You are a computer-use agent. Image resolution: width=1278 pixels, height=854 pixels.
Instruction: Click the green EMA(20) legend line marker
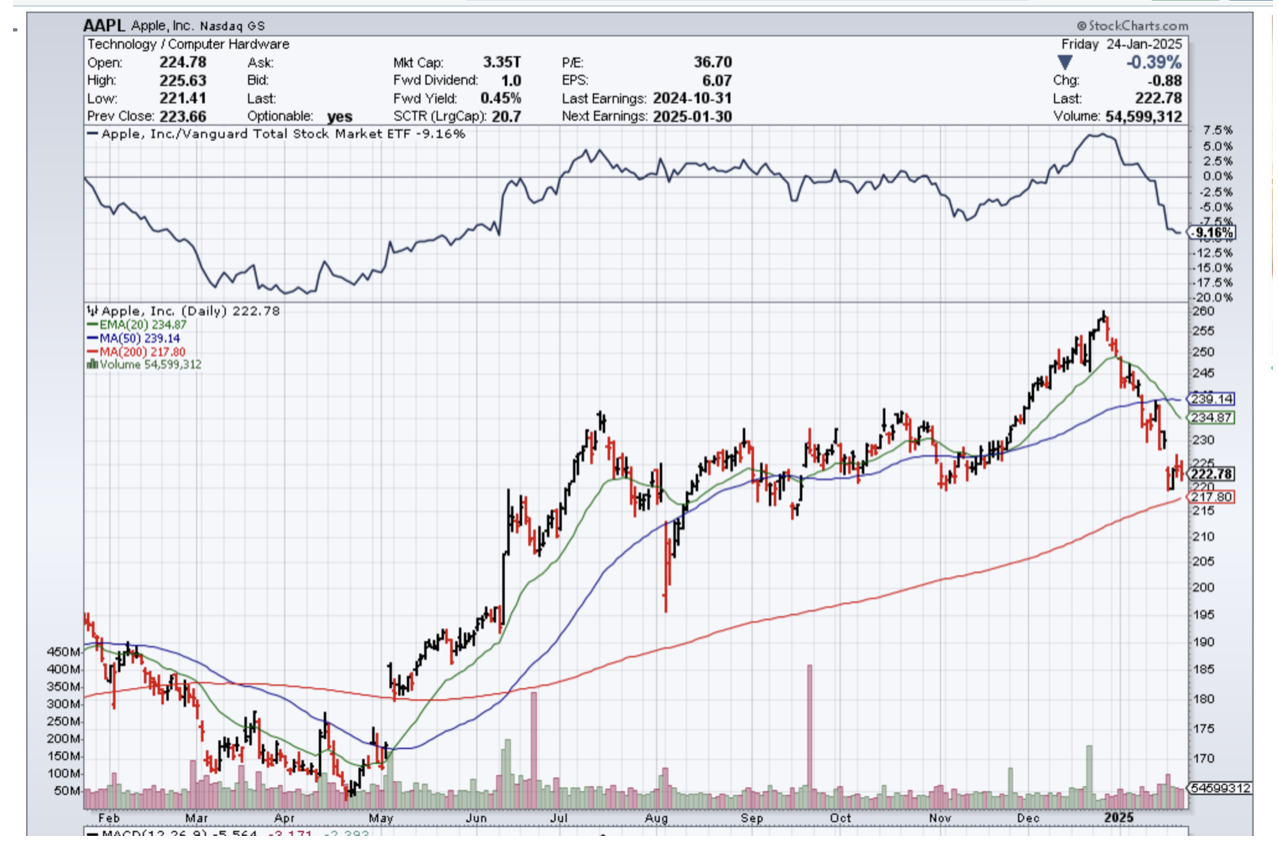pos(91,325)
